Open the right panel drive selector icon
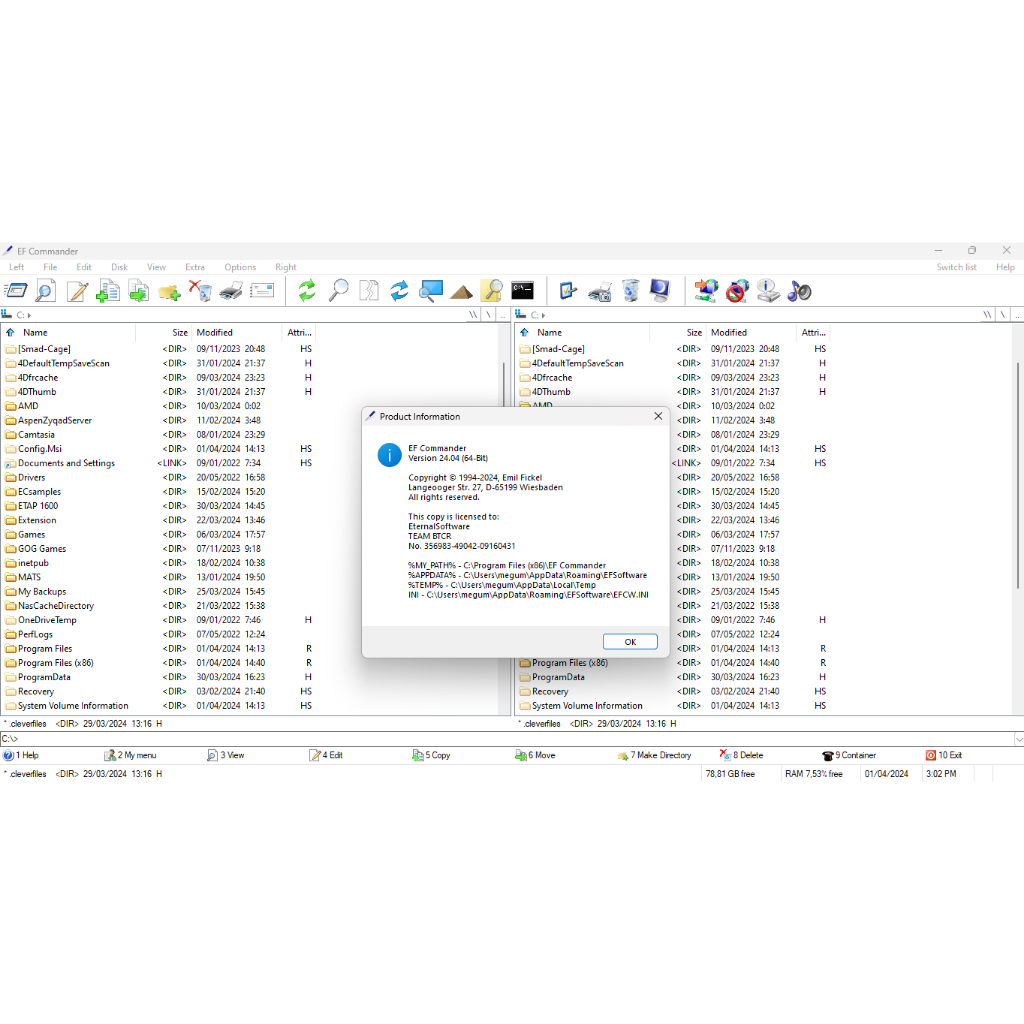Viewport: 1024px width, 1024px height. 520,314
